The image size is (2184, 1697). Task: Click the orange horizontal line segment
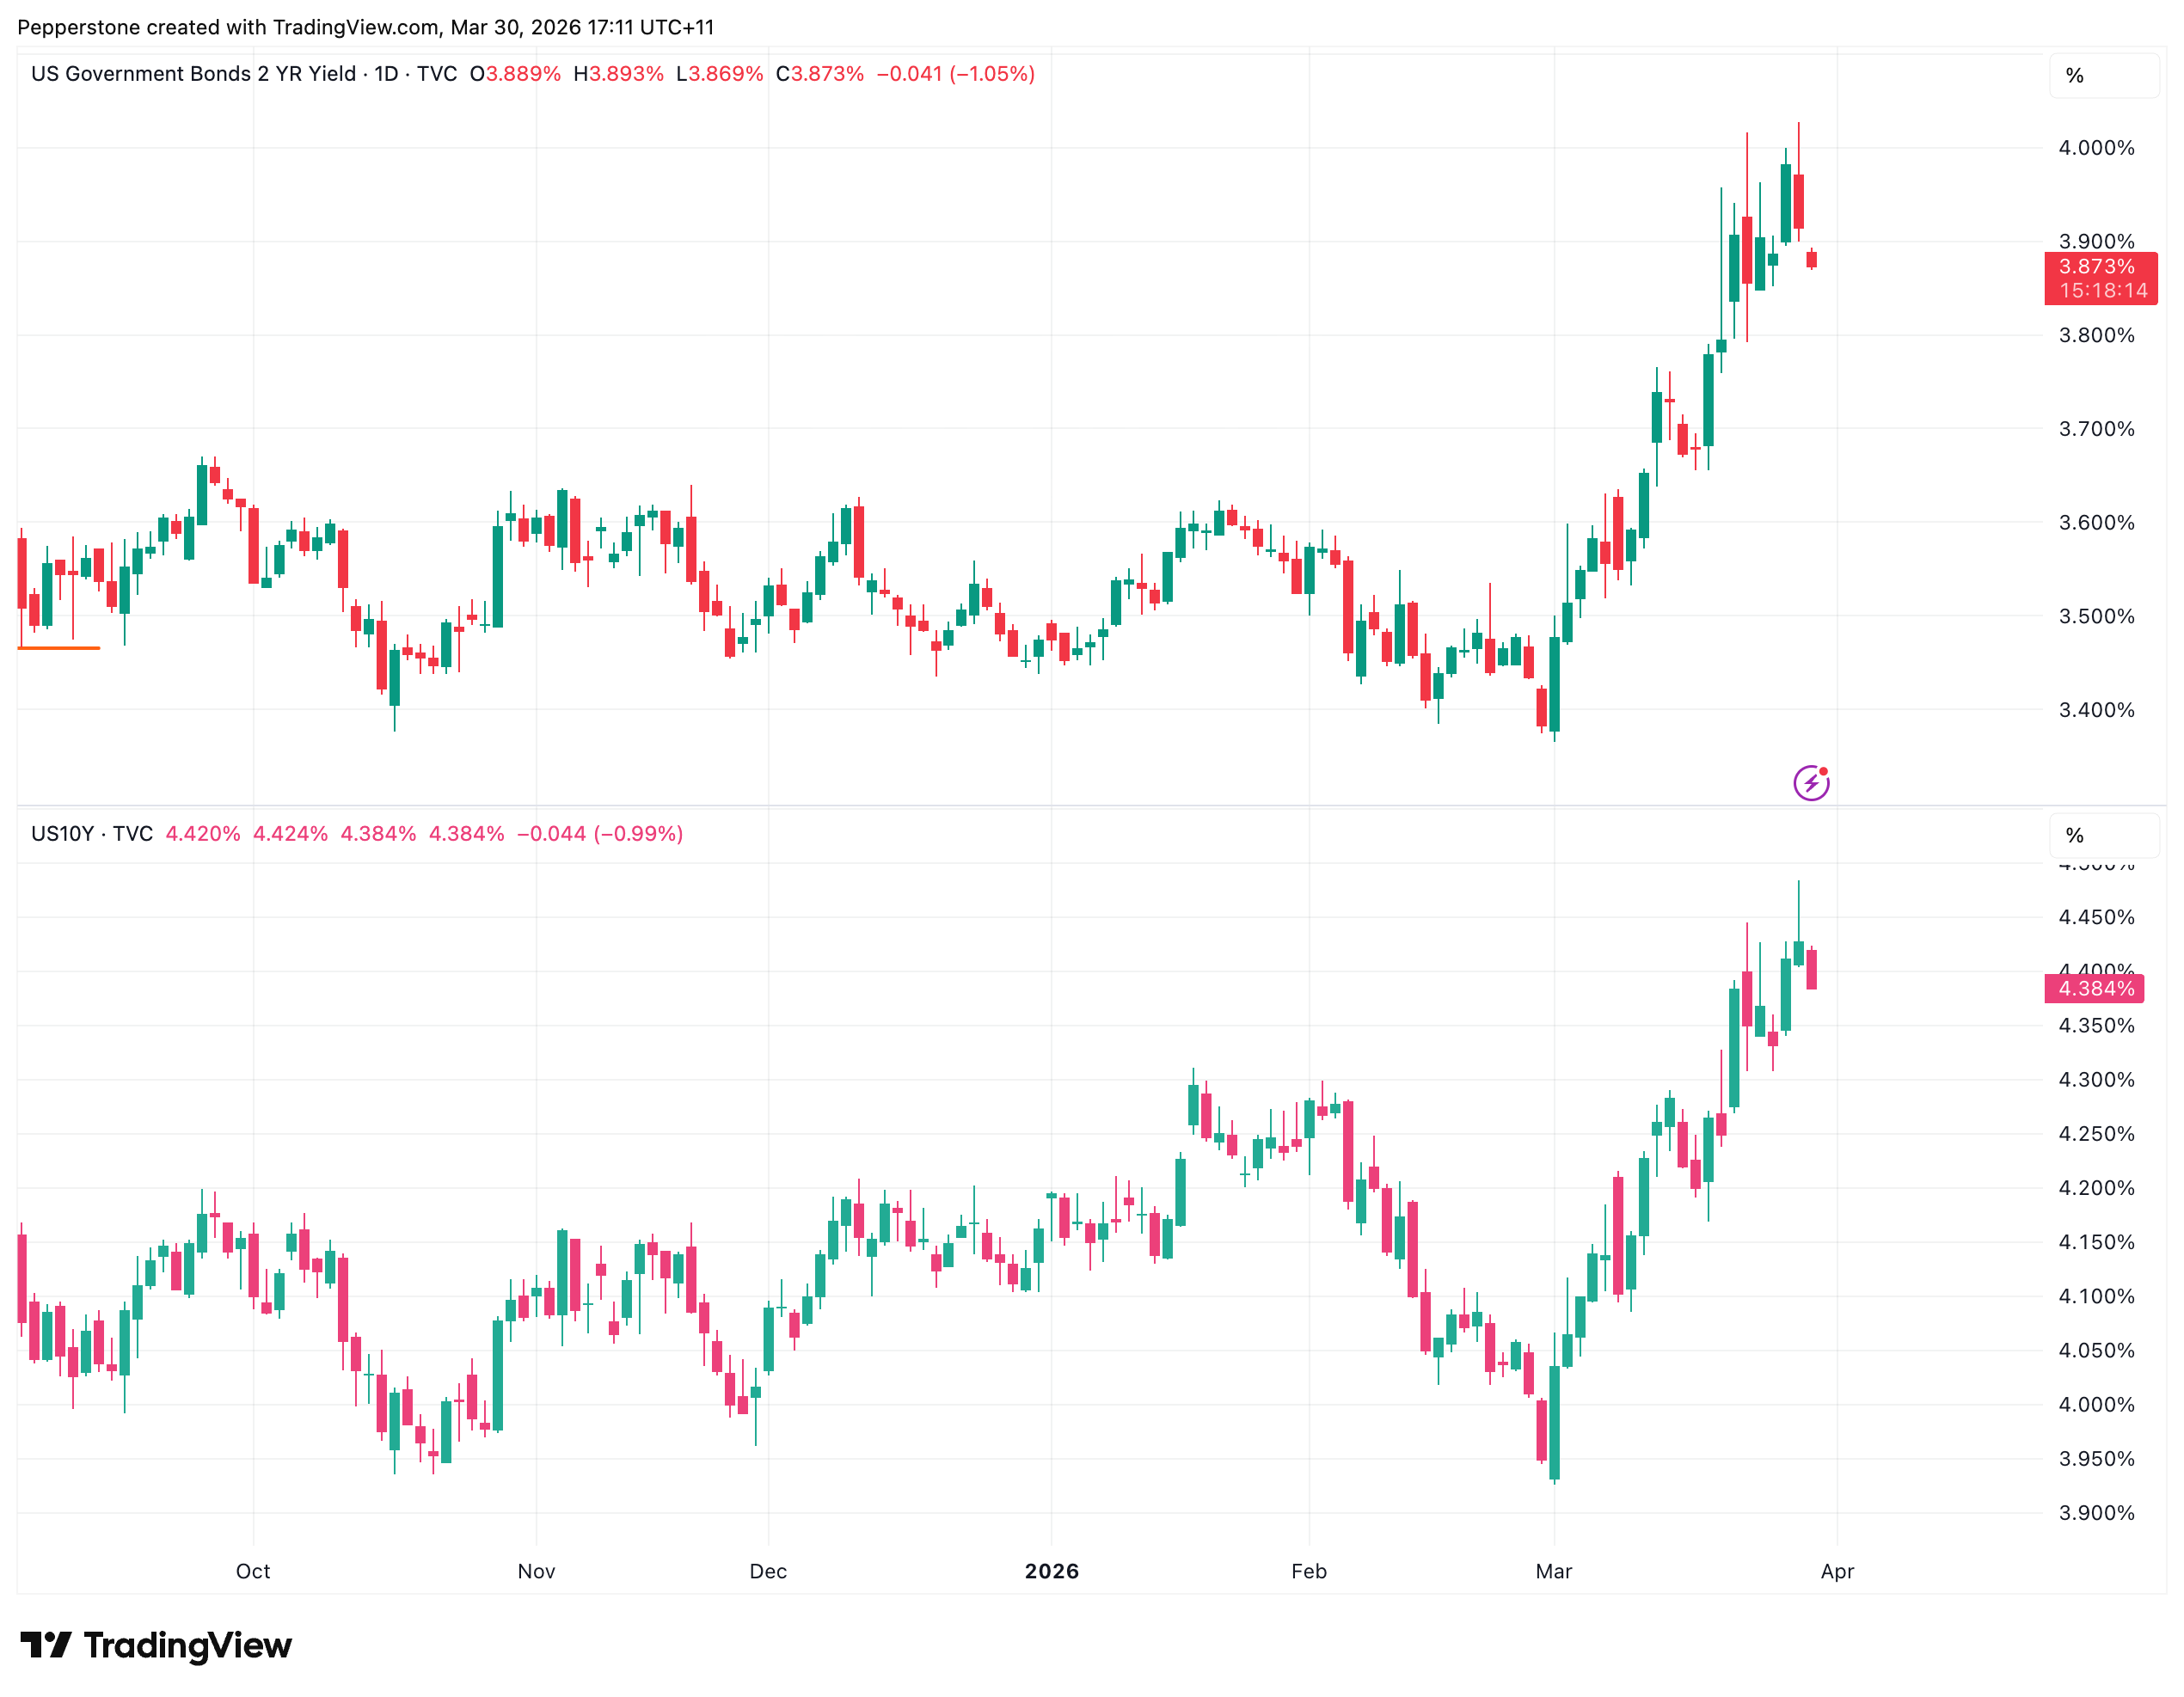tap(58, 648)
